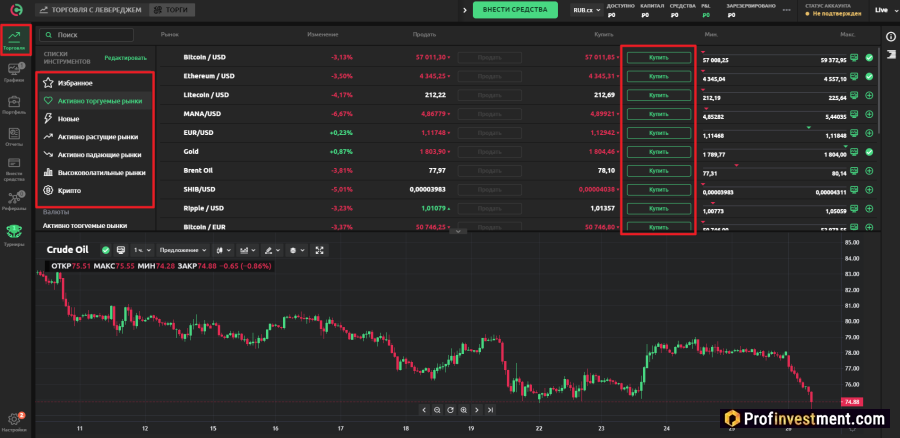Jump to the latest candle with the skip-to-end icon
900x438 pixels.
point(490,410)
